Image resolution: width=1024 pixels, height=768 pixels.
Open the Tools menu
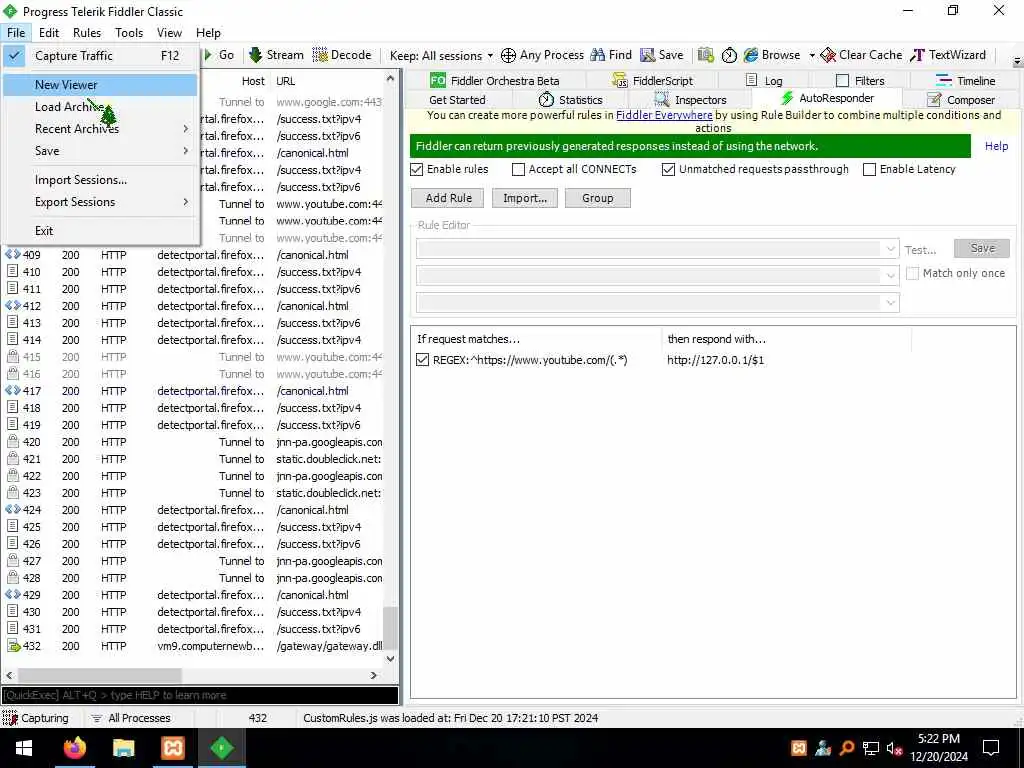pyautogui.click(x=129, y=33)
